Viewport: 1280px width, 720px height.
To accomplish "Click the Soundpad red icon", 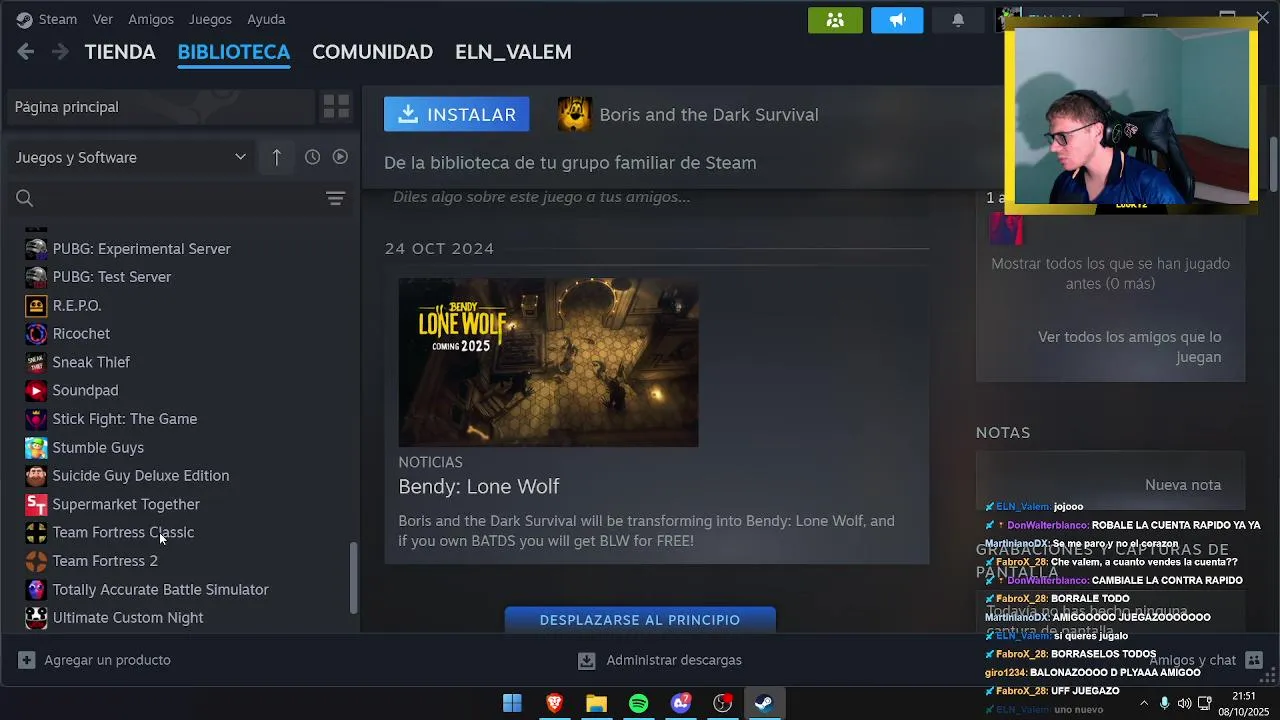I will click(x=36, y=391).
